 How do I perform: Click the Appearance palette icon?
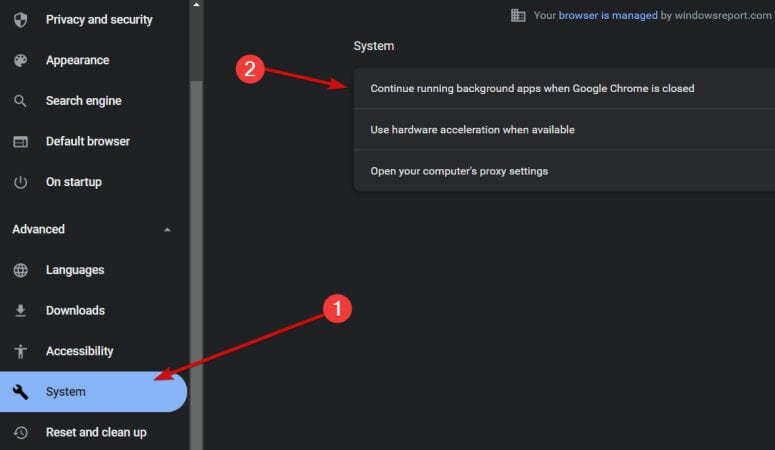click(20, 60)
